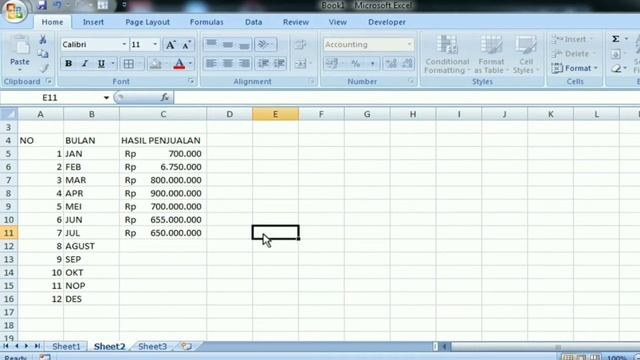
Task: Align text left
Action: 211,63
